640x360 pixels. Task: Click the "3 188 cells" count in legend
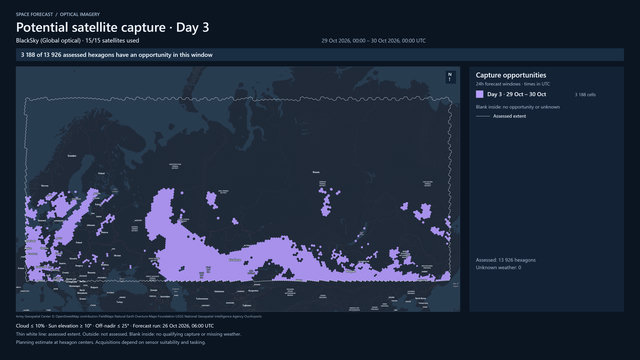coord(585,95)
